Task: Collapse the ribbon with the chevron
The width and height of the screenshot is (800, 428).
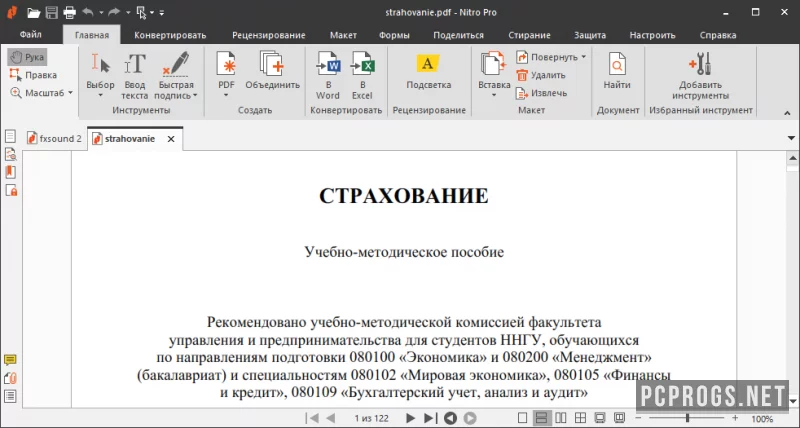Action: 787,113
